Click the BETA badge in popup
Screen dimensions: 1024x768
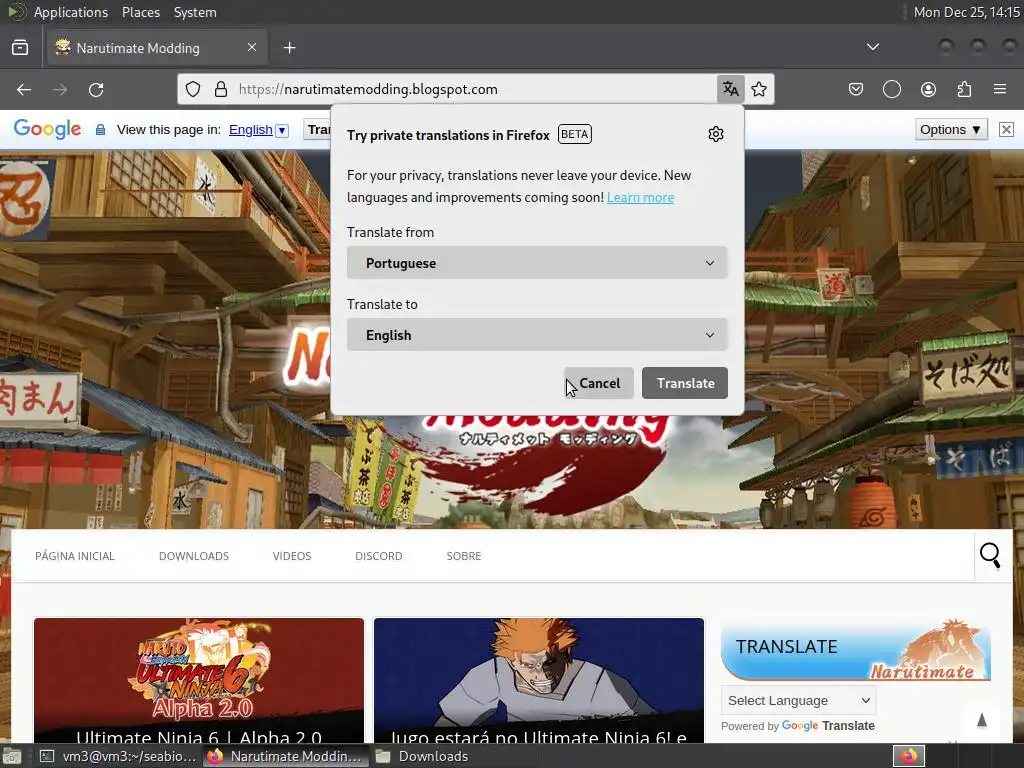[575, 134]
